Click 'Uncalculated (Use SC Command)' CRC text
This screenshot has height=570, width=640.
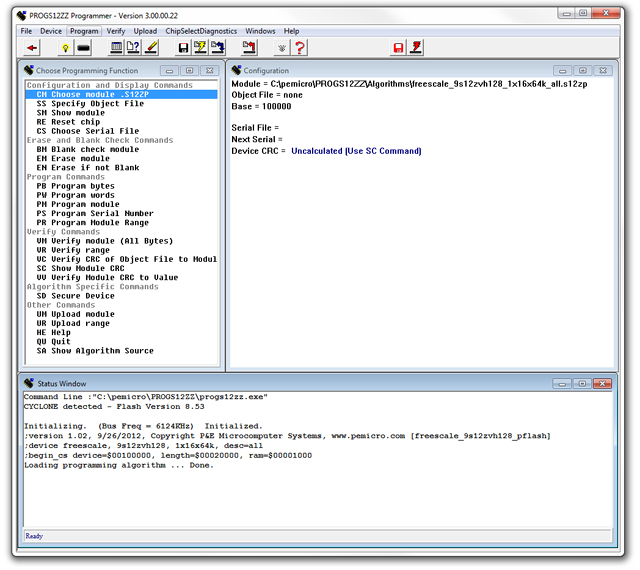click(356, 151)
